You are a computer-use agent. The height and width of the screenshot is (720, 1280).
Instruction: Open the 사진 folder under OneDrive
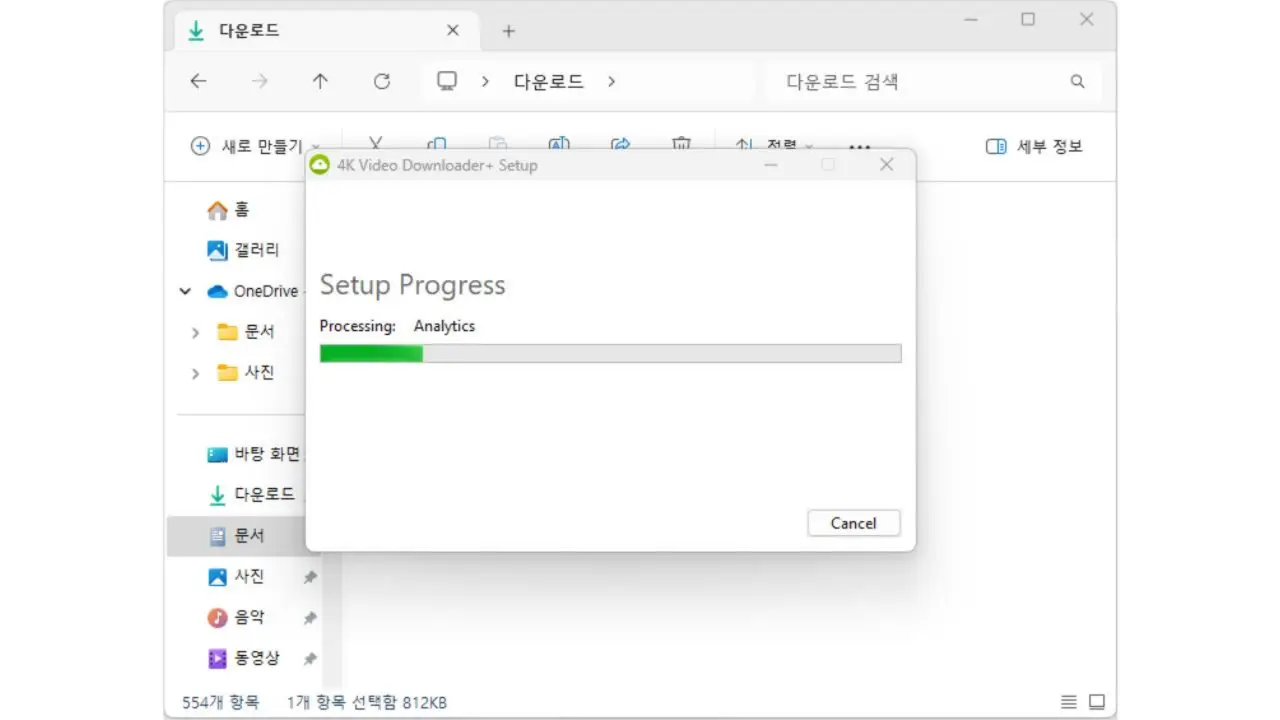tap(246, 373)
